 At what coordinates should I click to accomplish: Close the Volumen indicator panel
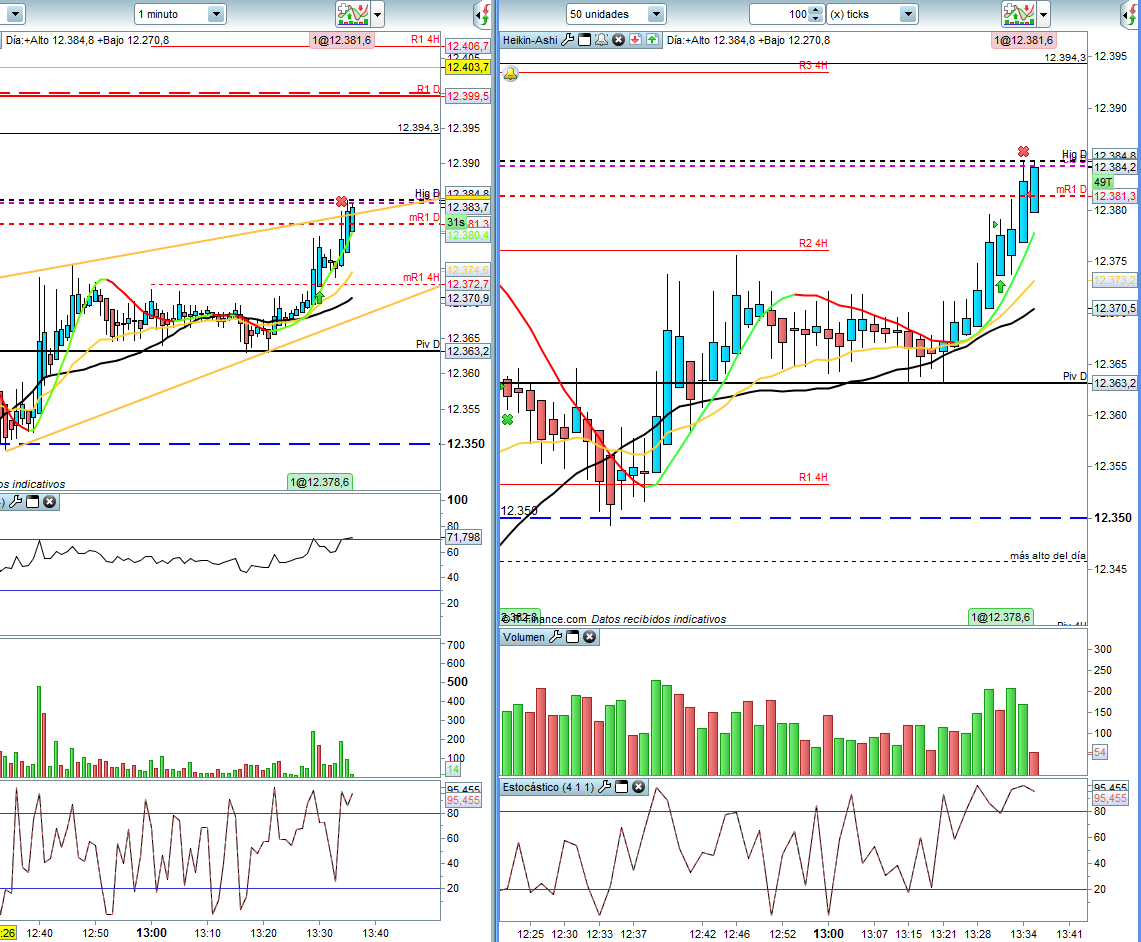click(x=590, y=637)
